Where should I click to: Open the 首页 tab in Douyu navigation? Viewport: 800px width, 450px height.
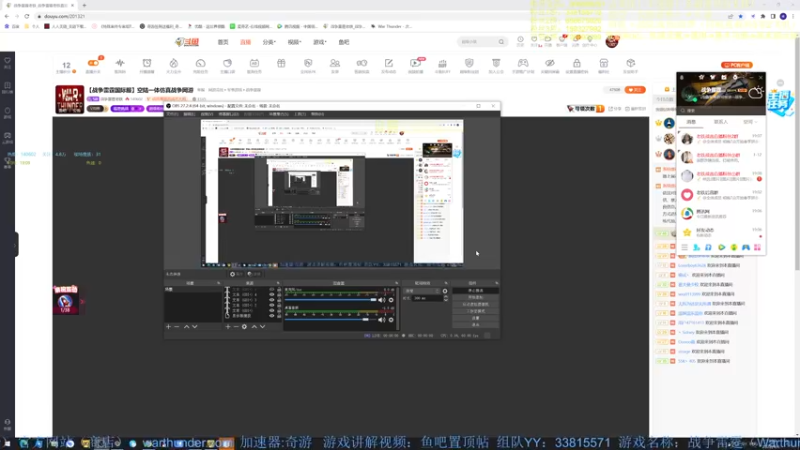[x=223, y=42]
